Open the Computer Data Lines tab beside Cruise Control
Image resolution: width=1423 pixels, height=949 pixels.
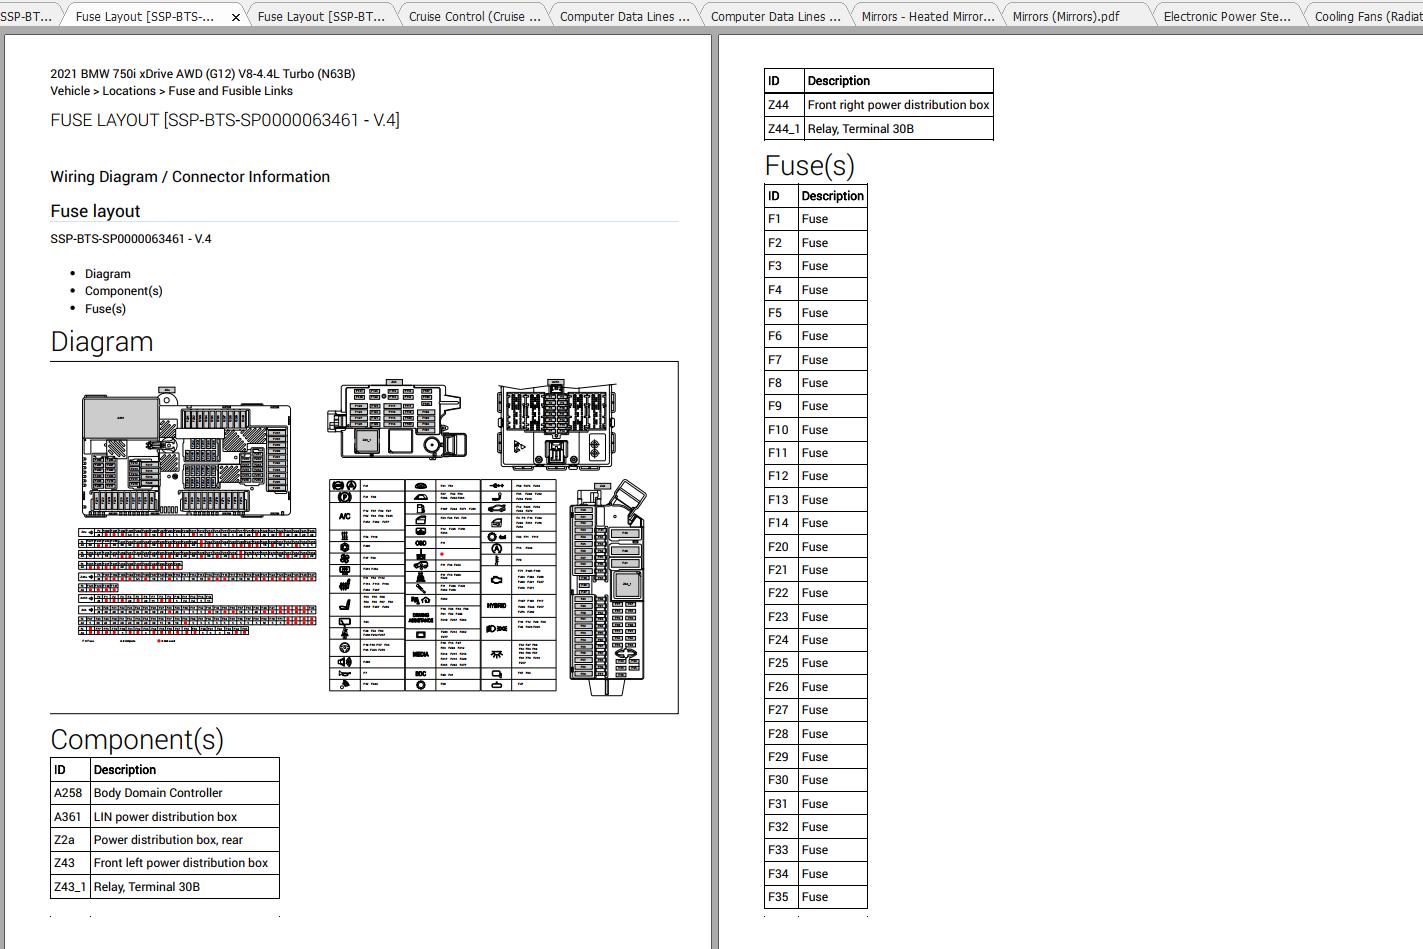point(624,16)
